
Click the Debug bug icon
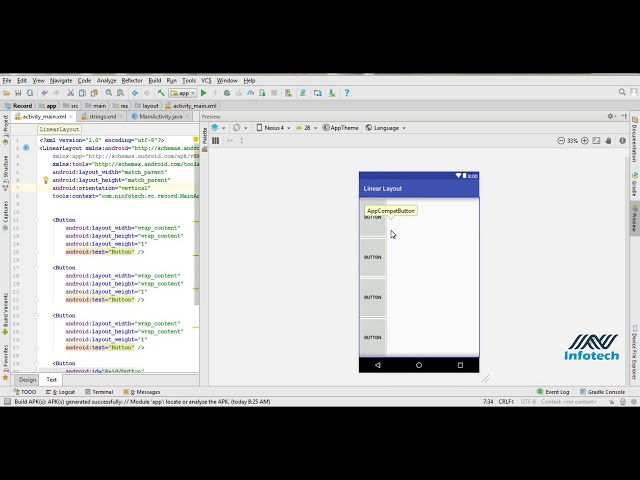point(227,93)
